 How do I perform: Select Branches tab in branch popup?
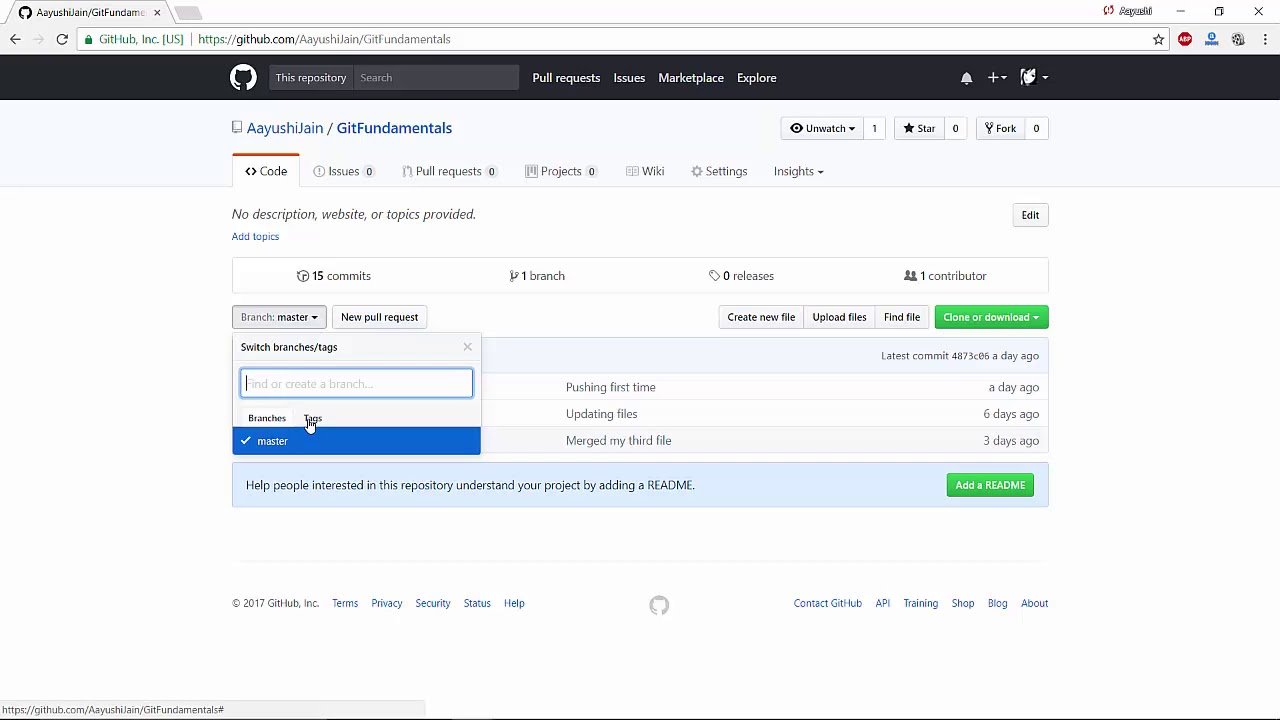(x=267, y=418)
